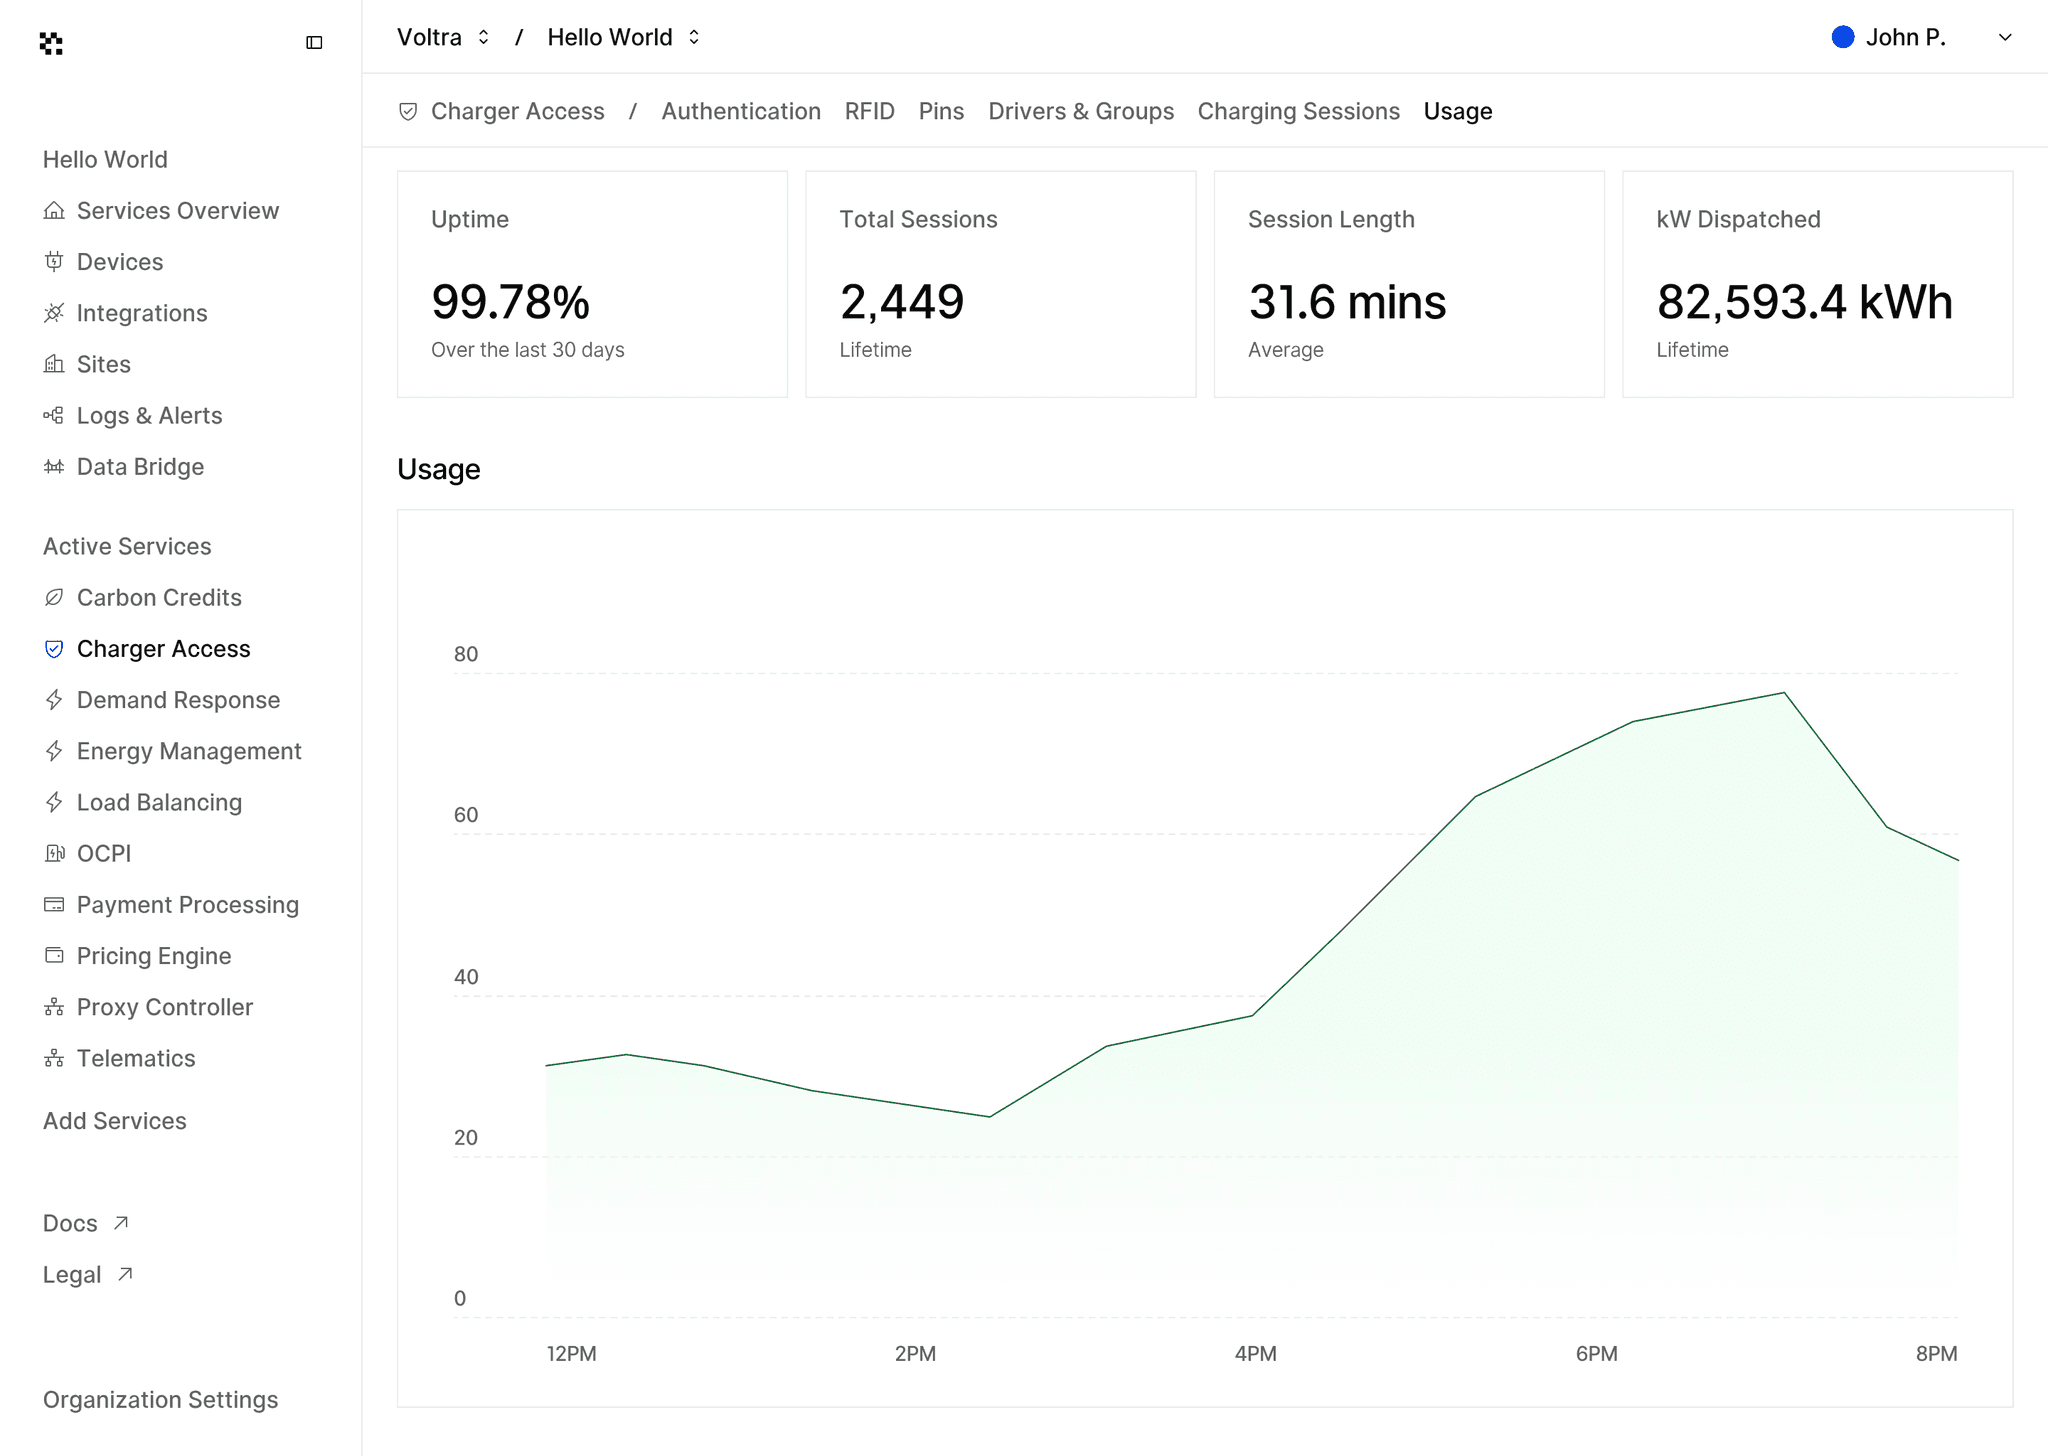
Task: Expand the John P. user menu chevron
Action: 2005,37
